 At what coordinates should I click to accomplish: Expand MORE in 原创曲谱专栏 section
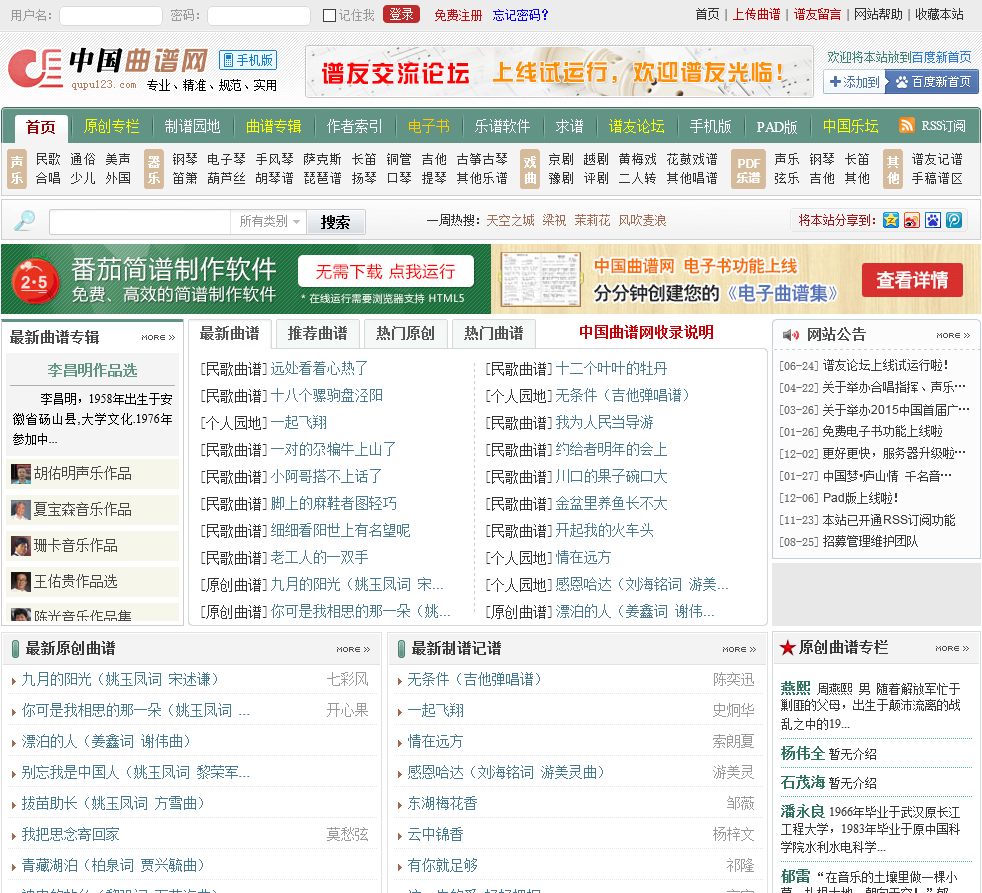point(953,648)
